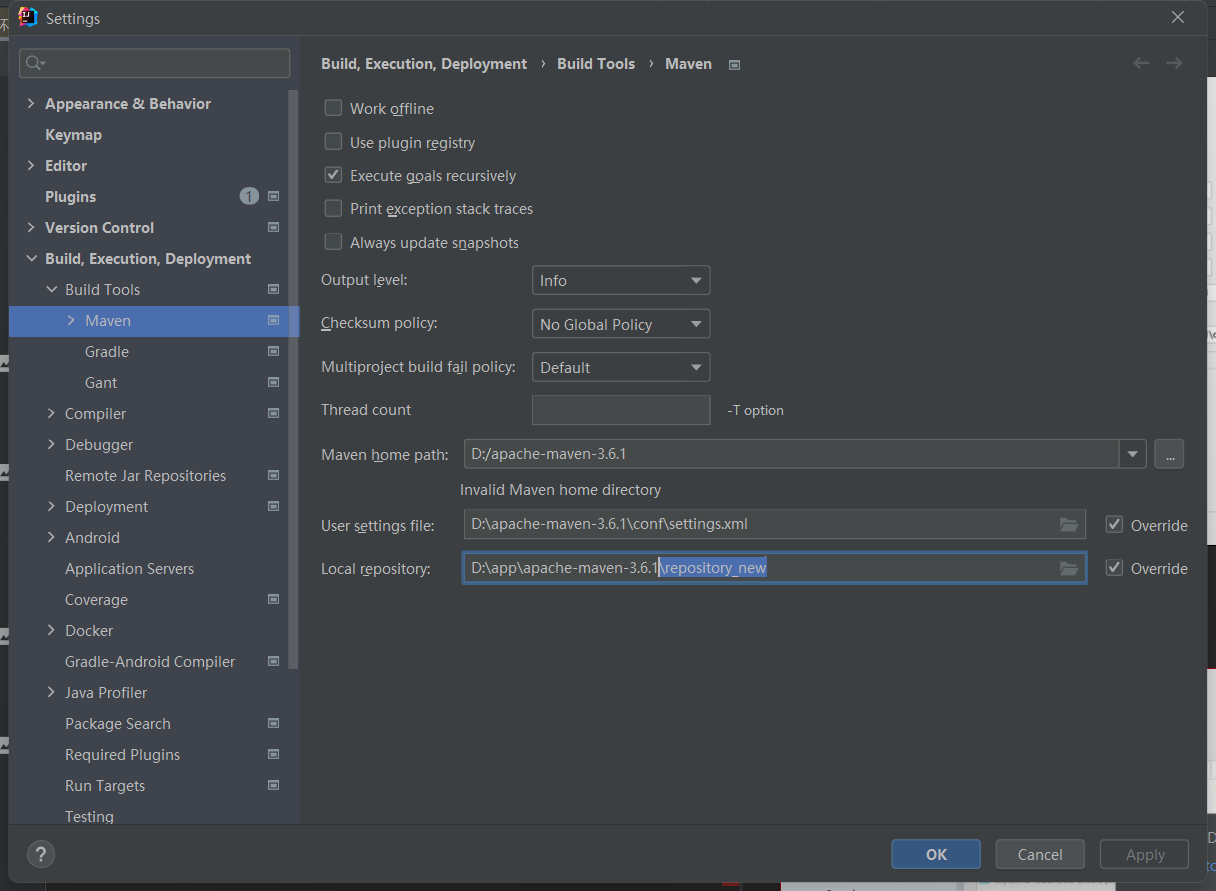Screen dimensions: 1216x891
Task: Uncheck Execute goals recursively
Action: (x=333, y=175)
